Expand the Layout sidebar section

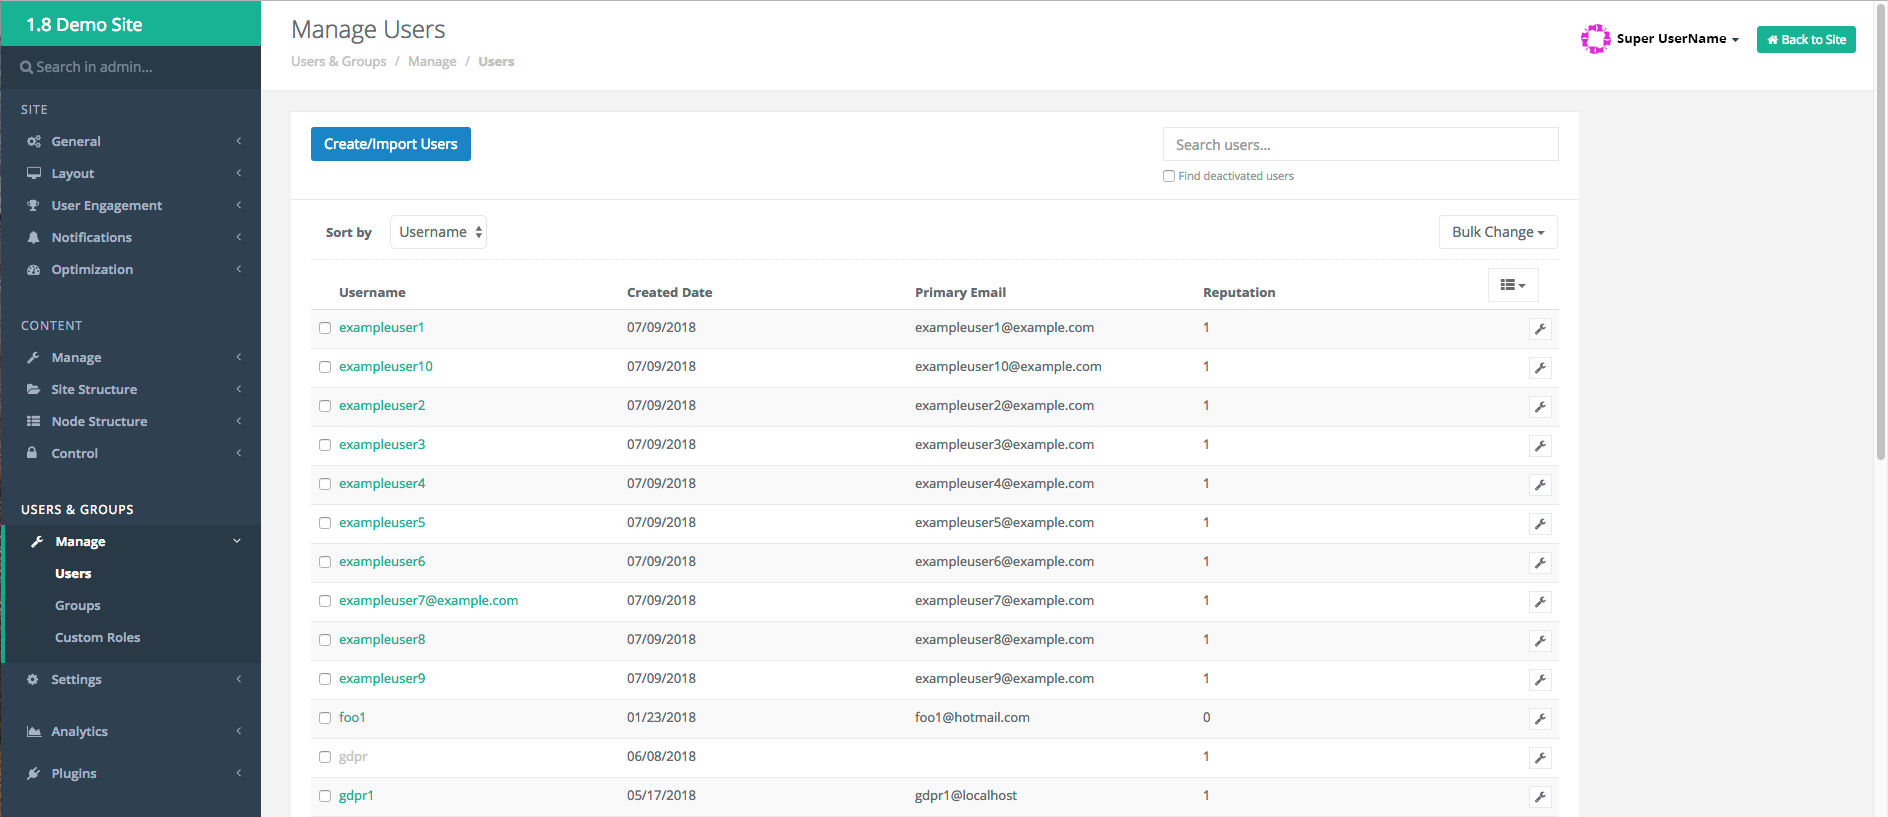point(131,173)
